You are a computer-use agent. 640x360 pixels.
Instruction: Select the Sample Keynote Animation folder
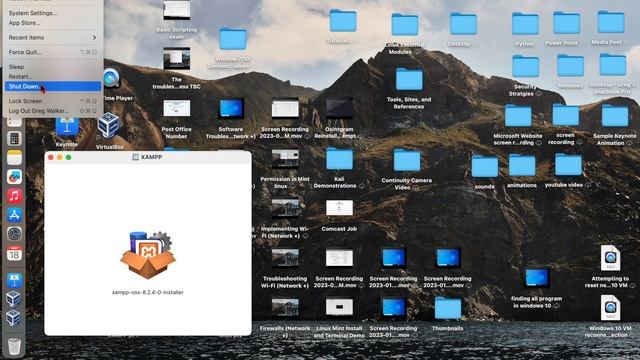pyautogui.click(x=615, y=116)
